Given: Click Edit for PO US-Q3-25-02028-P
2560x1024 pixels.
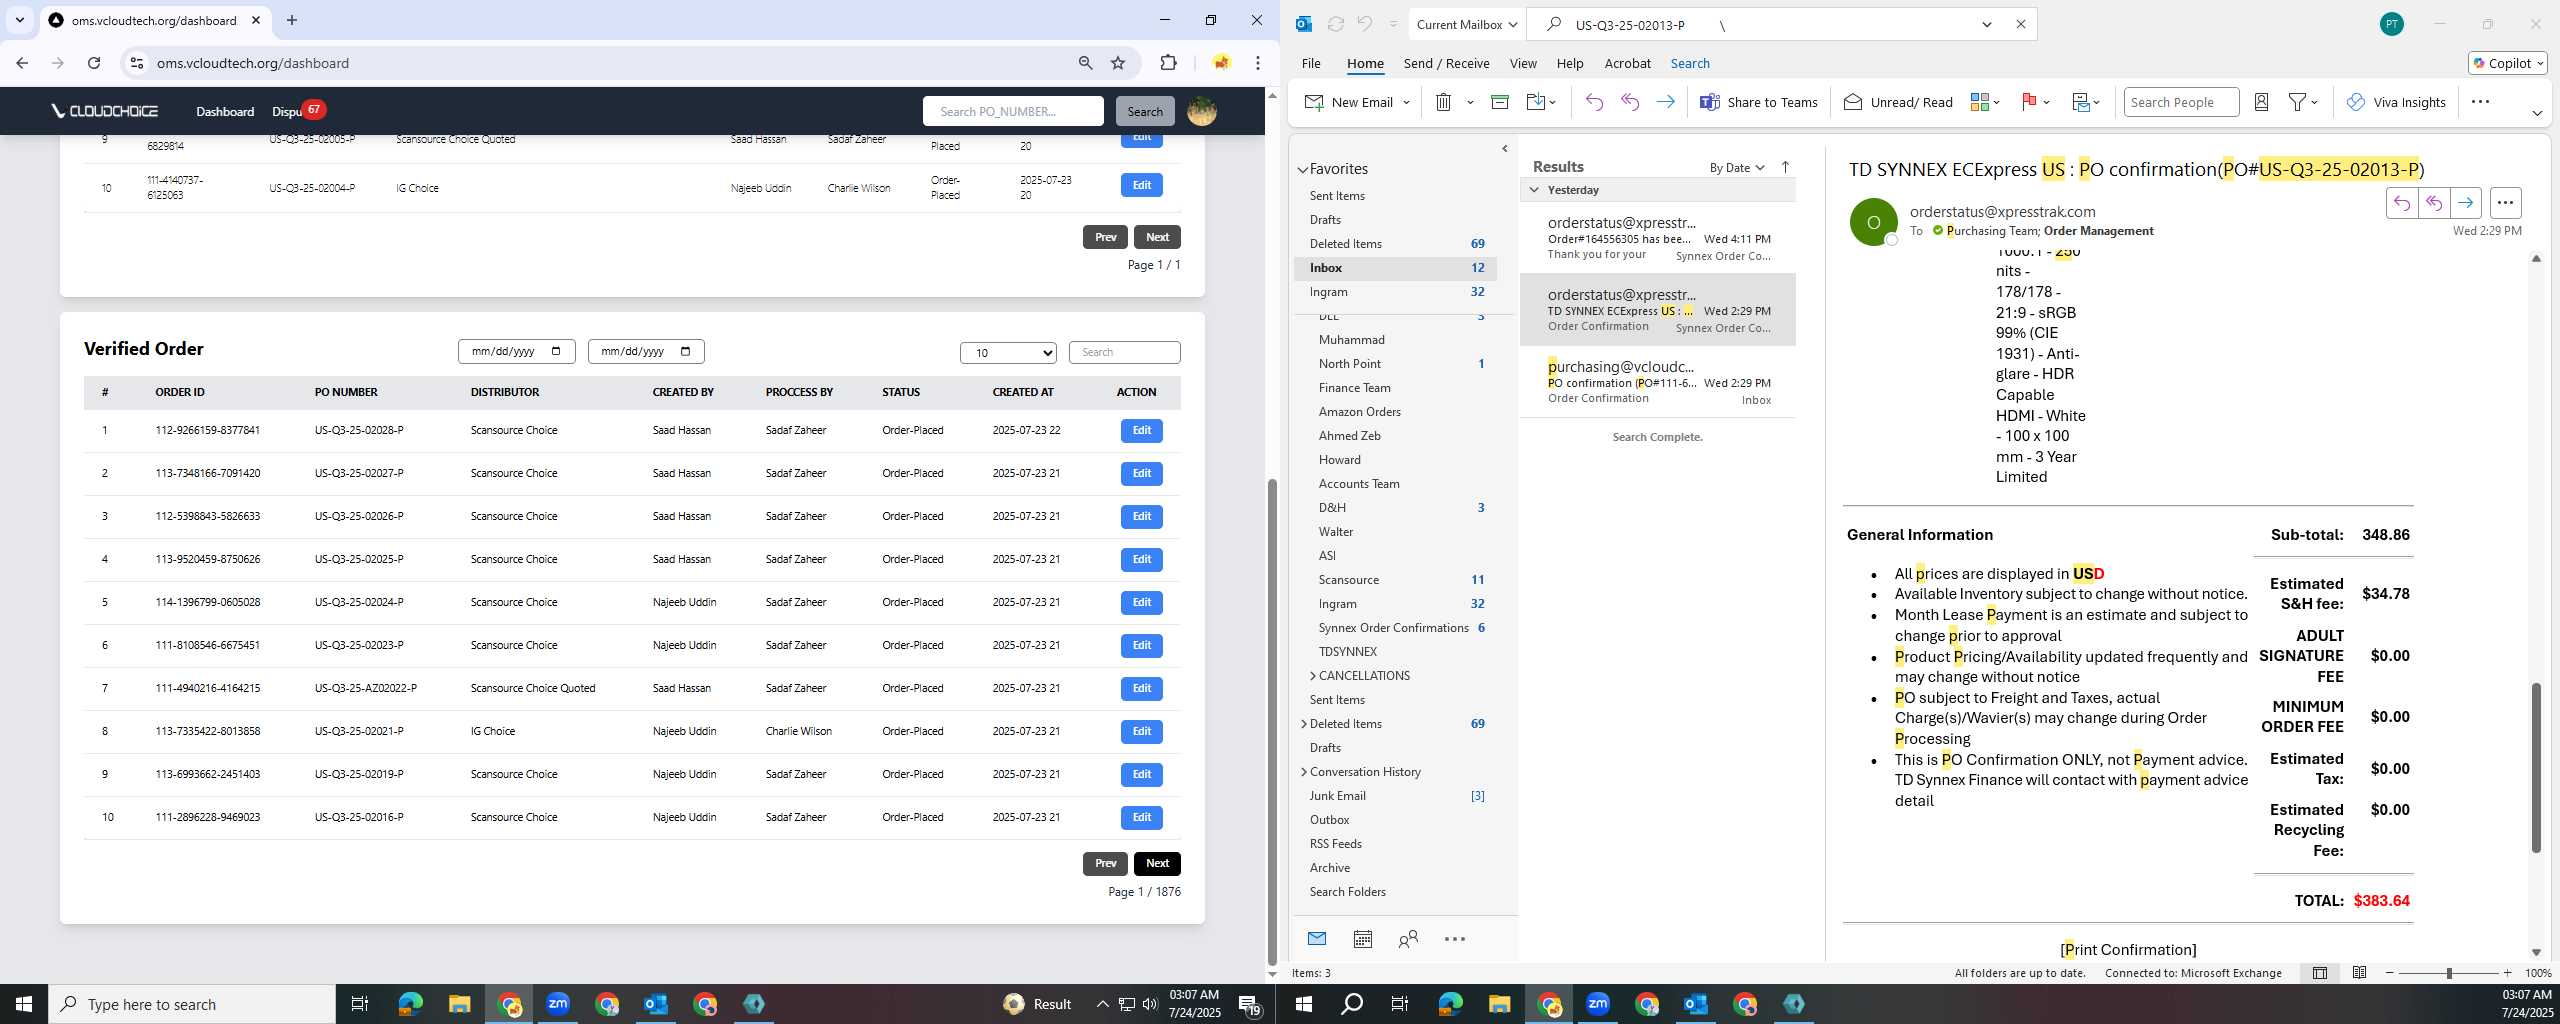Looking at the screenshot, I should coord(1141,430).
